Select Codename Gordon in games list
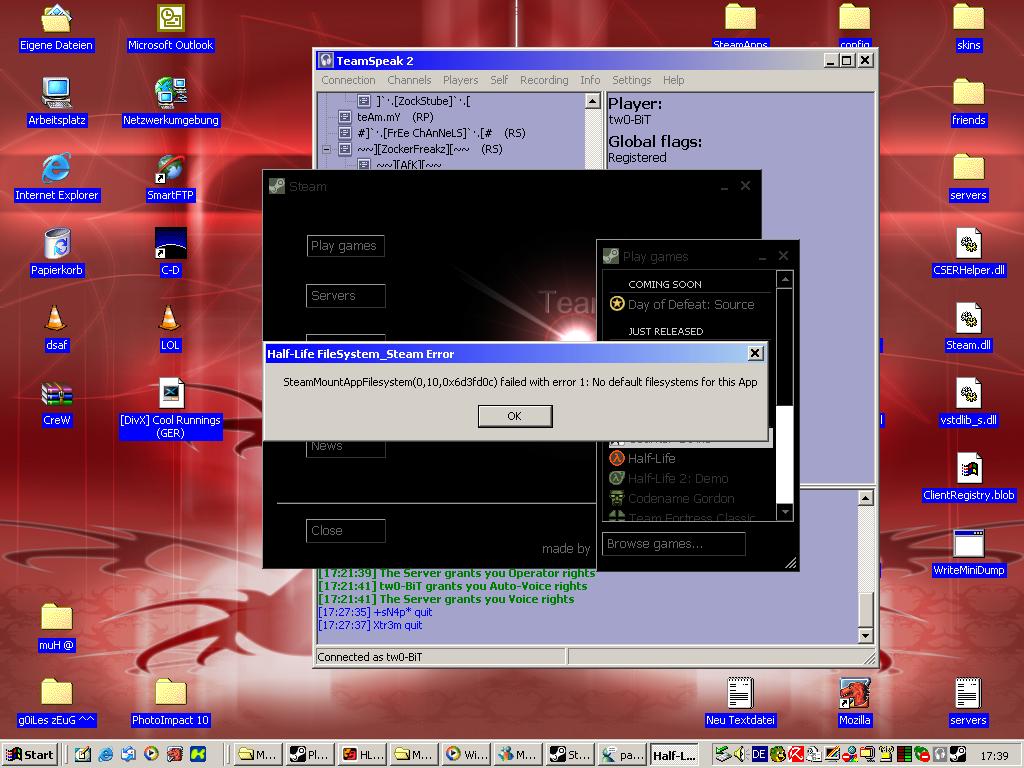 (x=672, y=498)
